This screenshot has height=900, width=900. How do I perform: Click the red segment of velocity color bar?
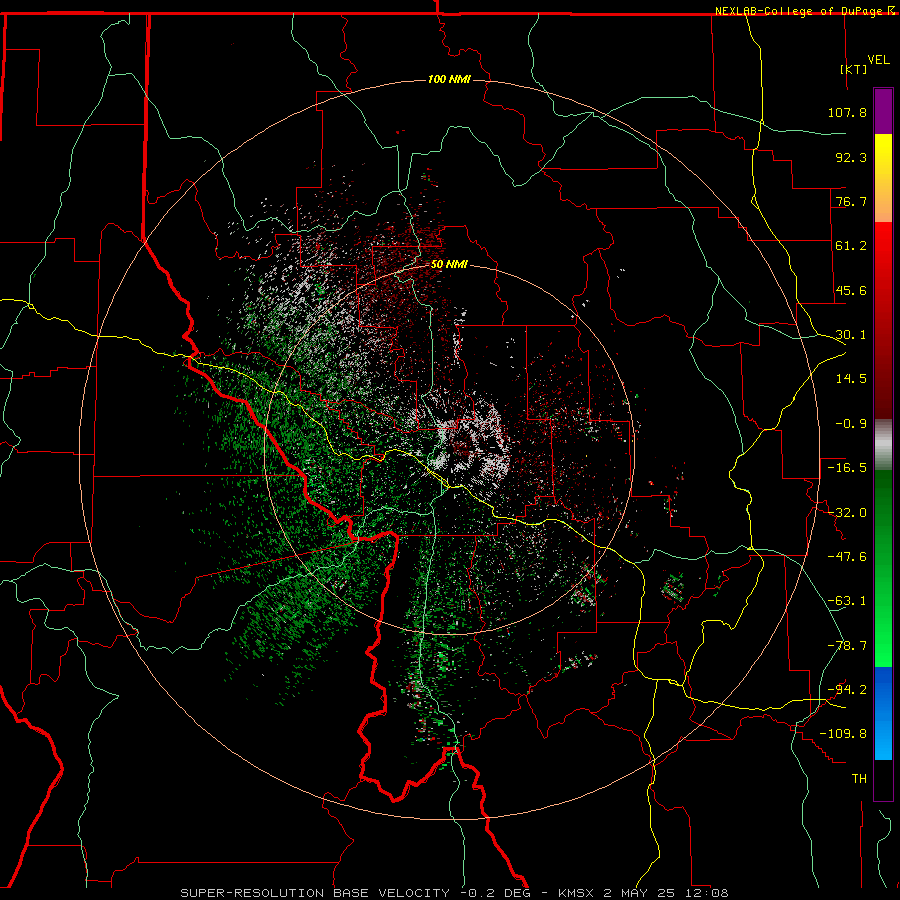pos(883,320)
